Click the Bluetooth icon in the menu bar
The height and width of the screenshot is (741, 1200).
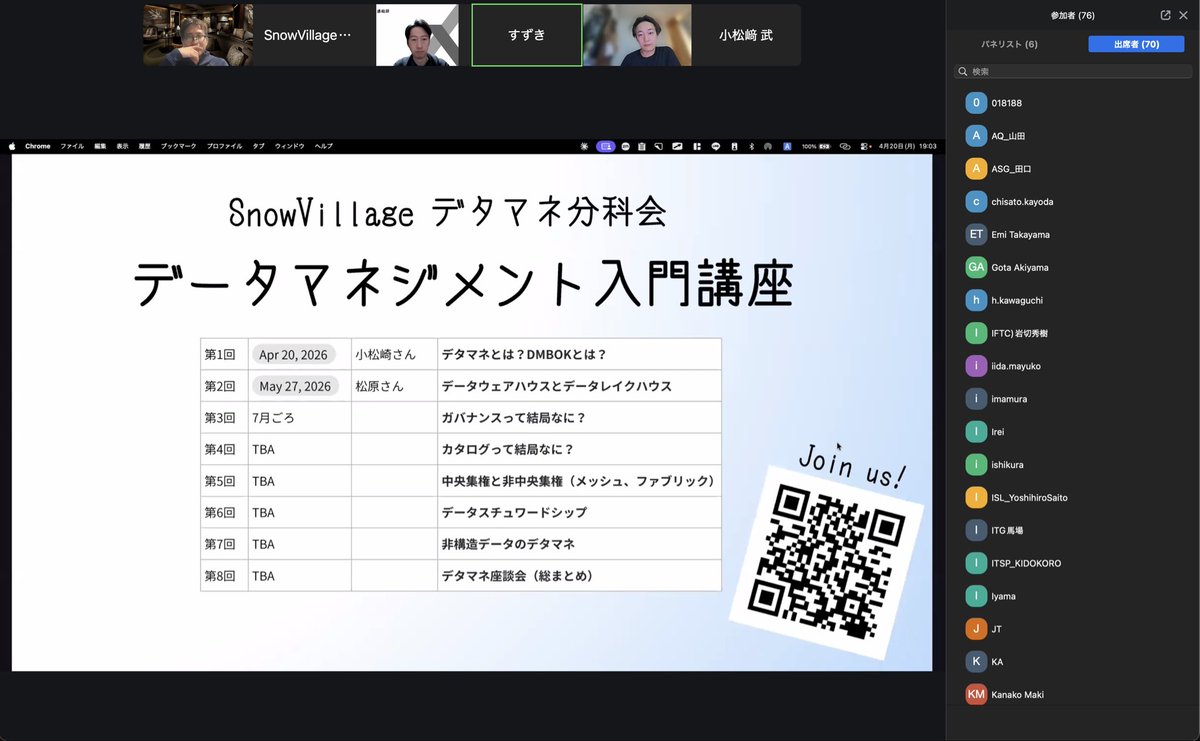pyautogui.click(x=751, y=146)
